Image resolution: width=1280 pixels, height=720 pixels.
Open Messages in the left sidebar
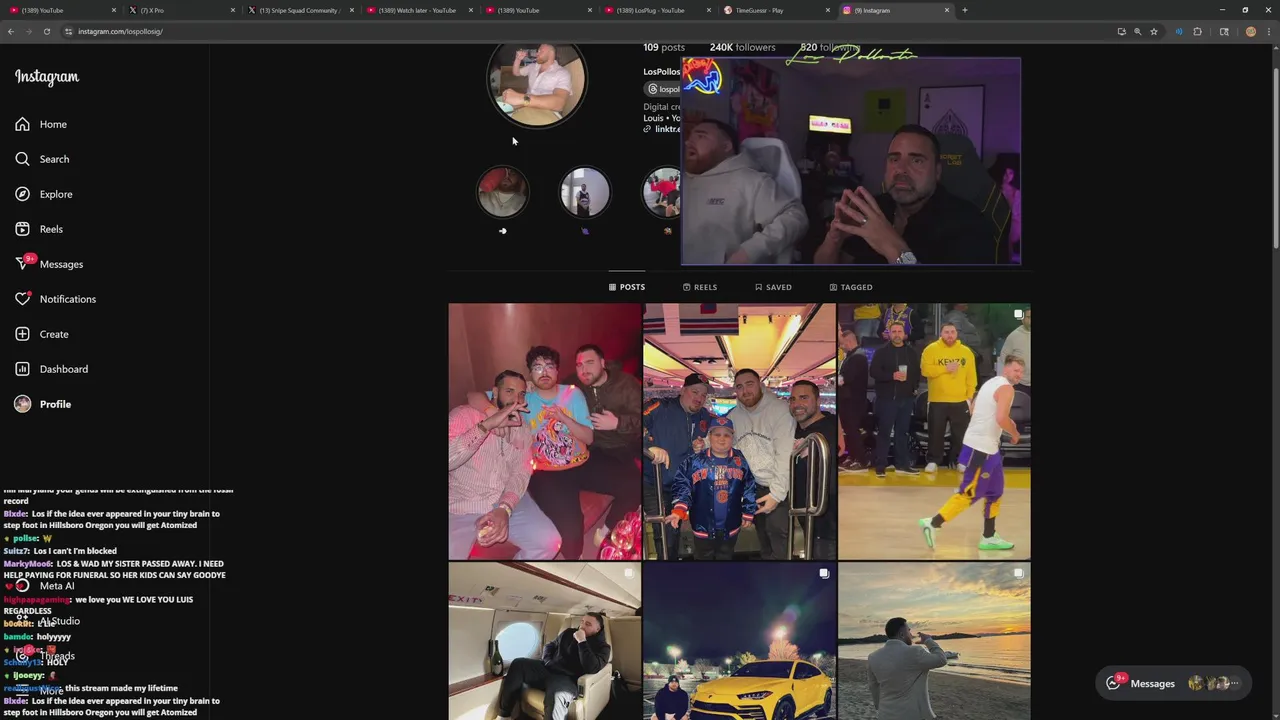(x=49, y=264)
